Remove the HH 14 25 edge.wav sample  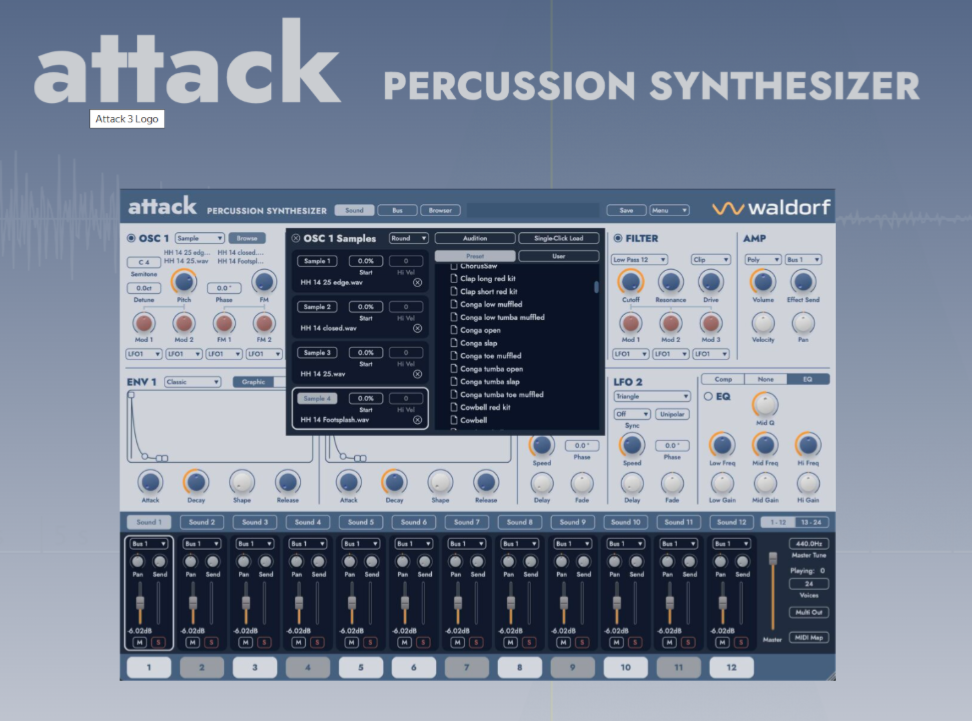tap(417, 283)
